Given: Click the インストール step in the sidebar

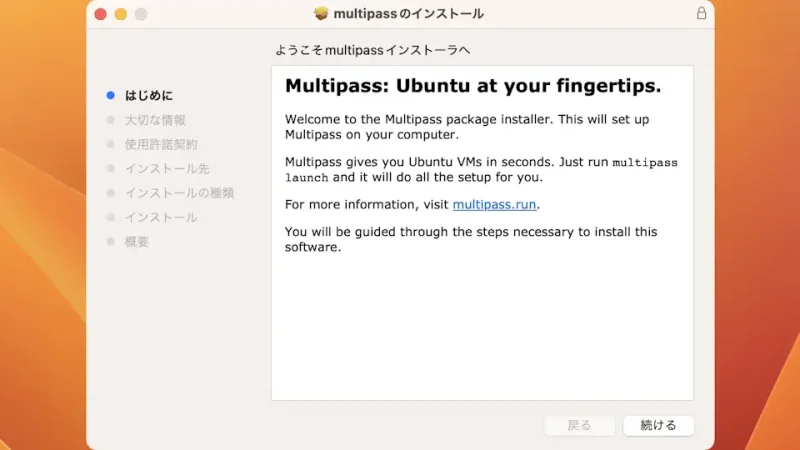Looking at the screenshot, I should (x=160, y=217).
